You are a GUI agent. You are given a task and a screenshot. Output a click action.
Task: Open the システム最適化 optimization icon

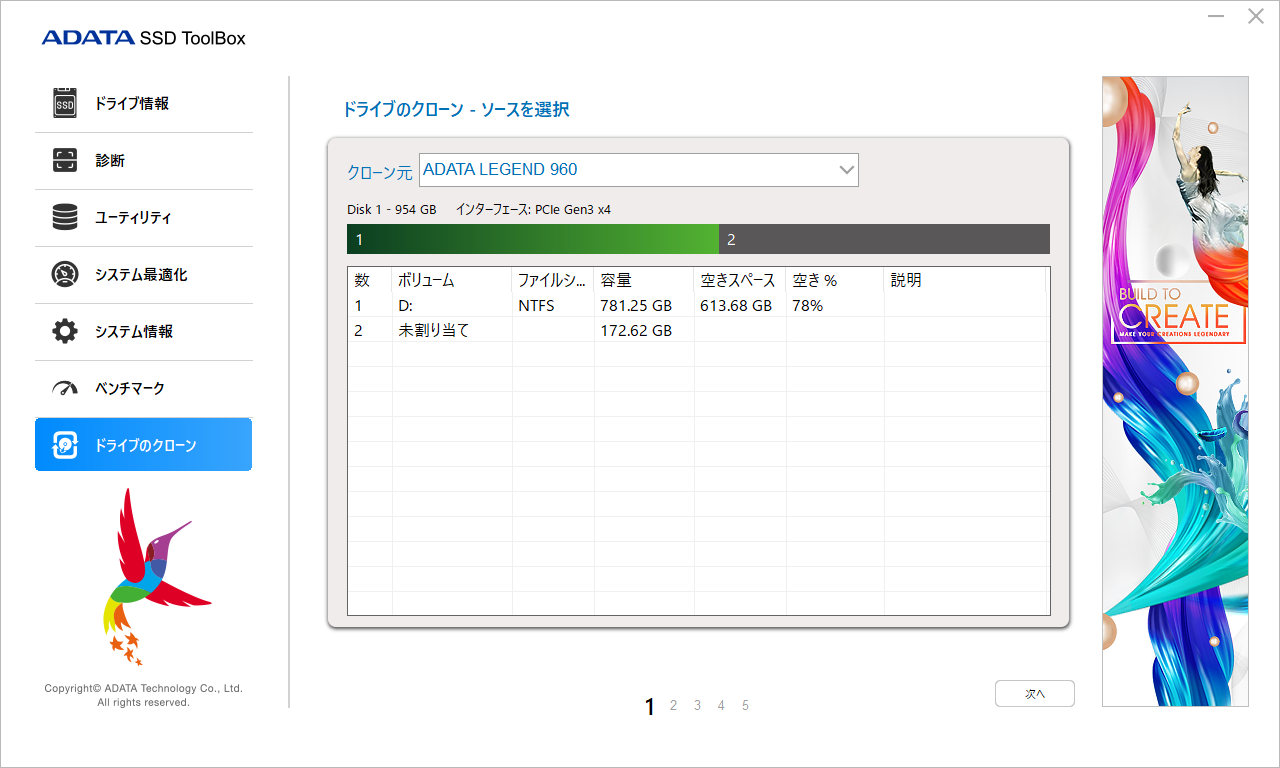[64, 274]
